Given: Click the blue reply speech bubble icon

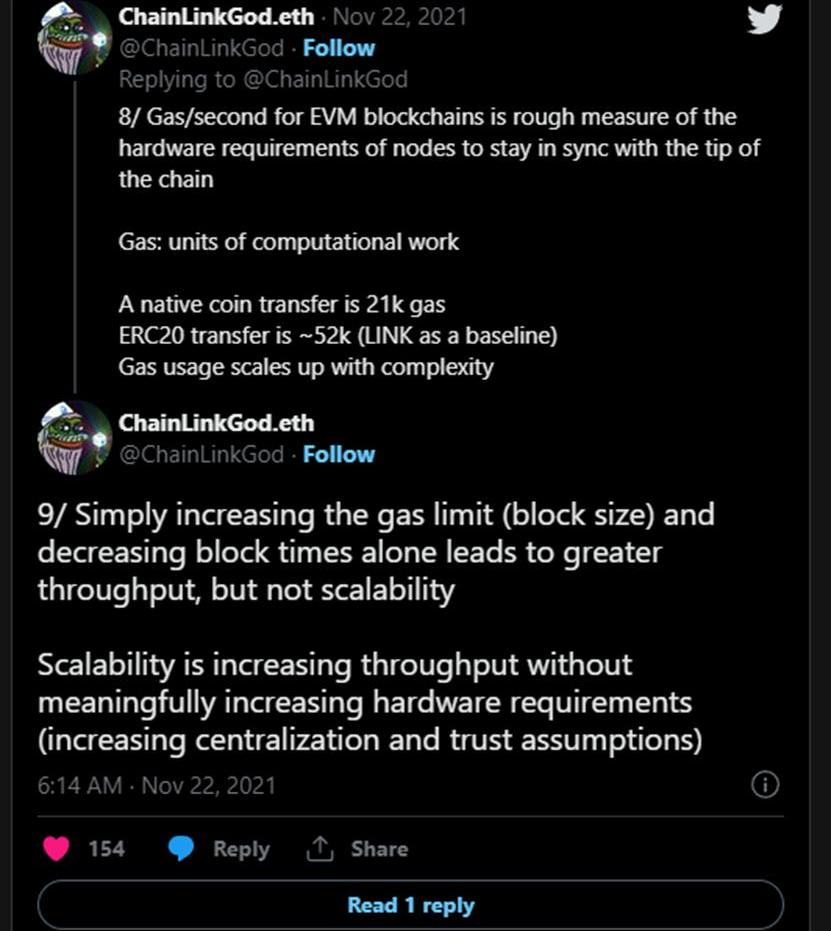Looking at the screenshot, I should click(x=181, y=849).
